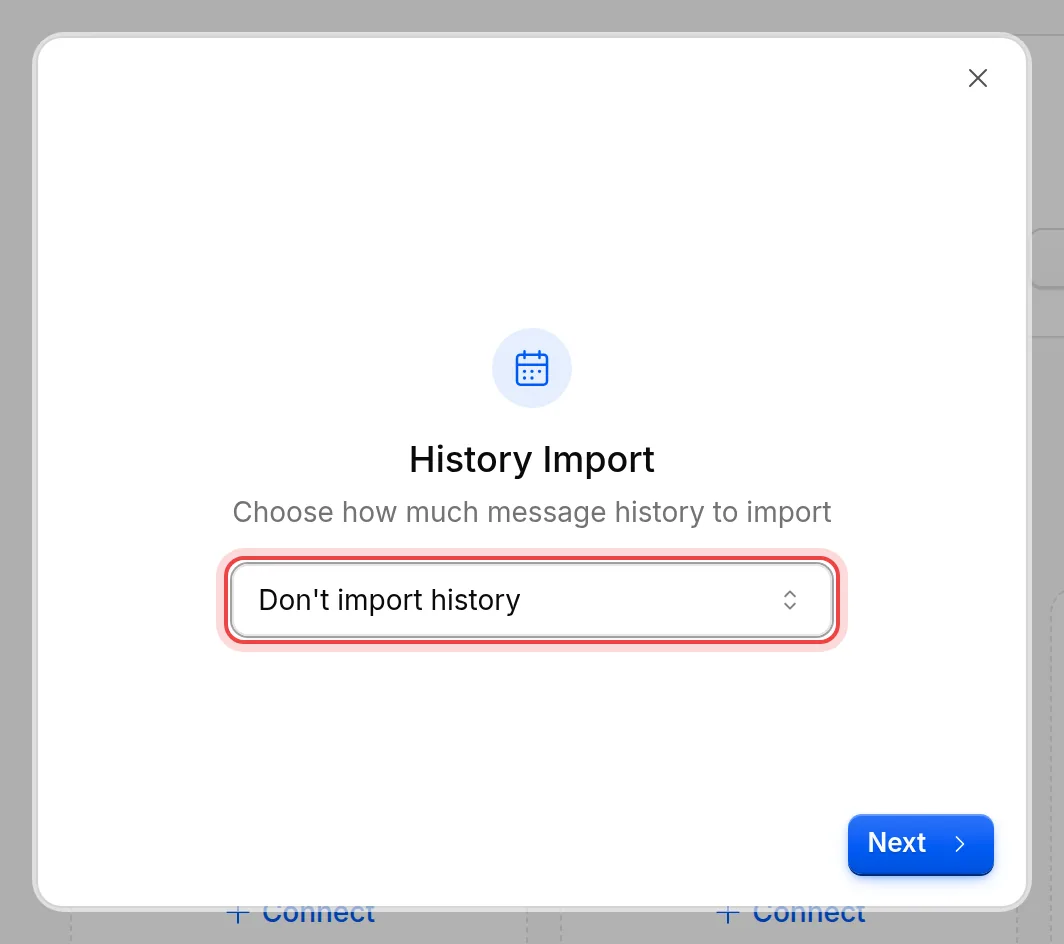Click the History Import heading
1064x944 pixels.
pos(532,459)
